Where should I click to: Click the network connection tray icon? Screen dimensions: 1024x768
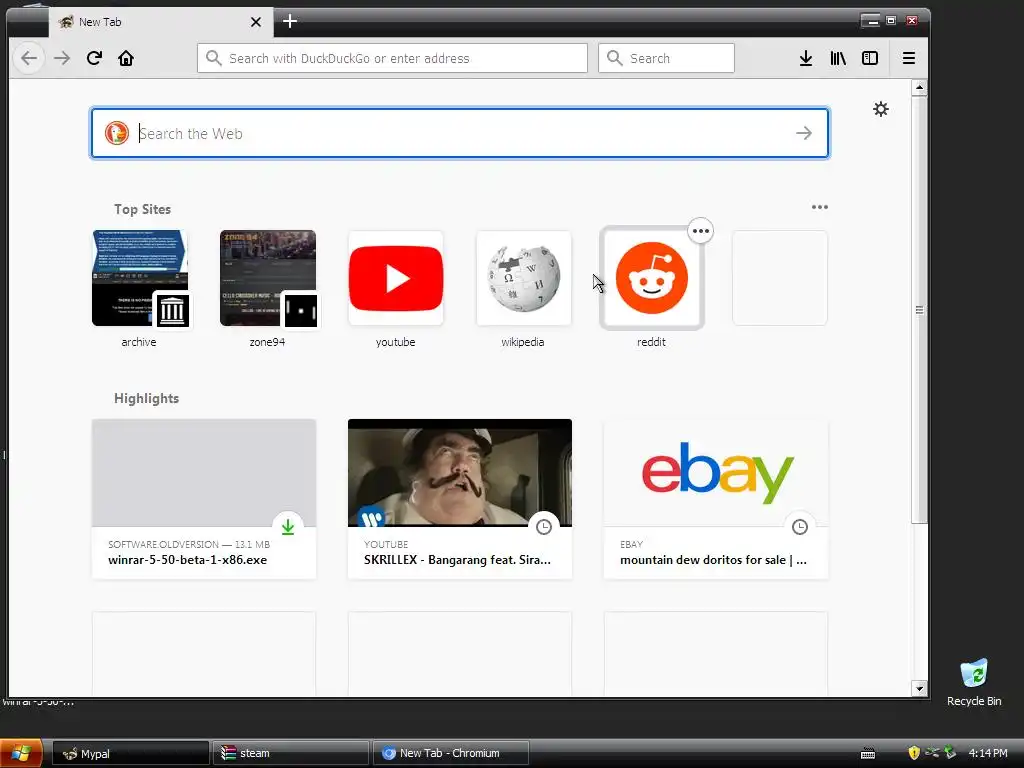[x=932, y=753]
